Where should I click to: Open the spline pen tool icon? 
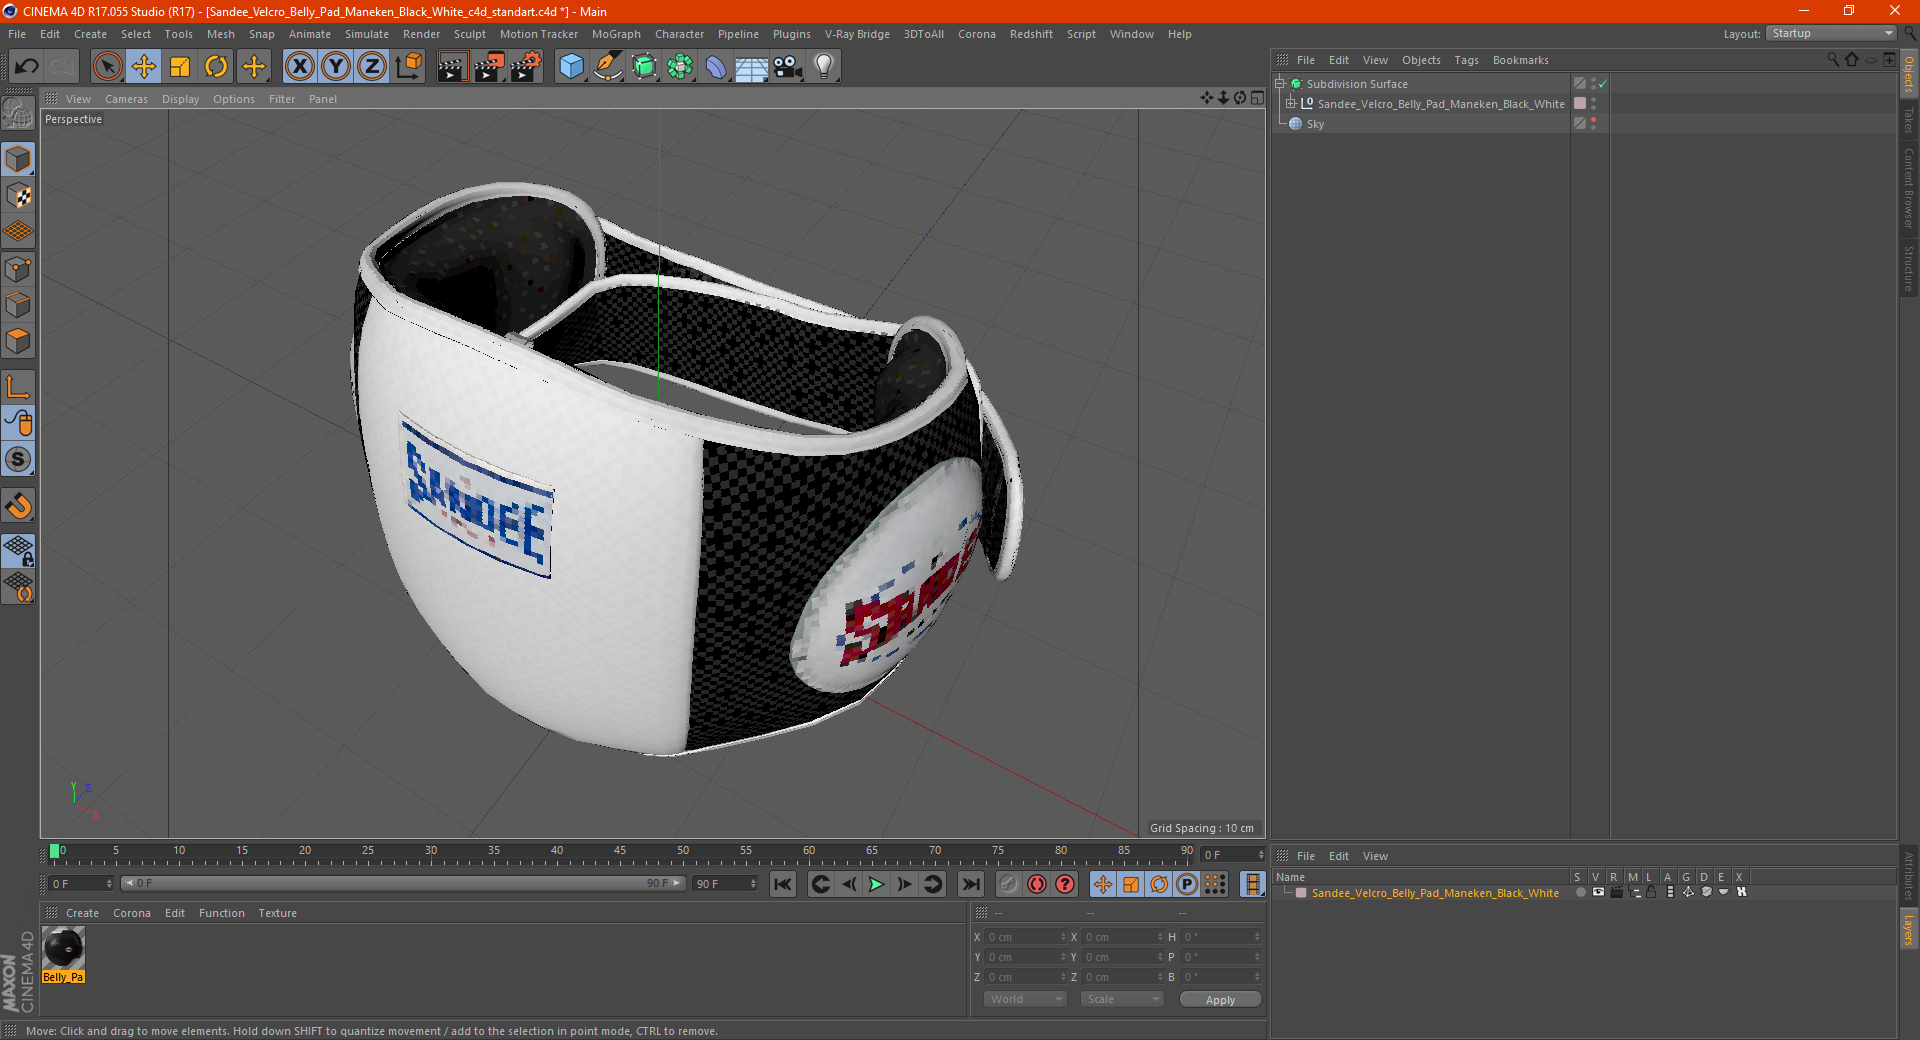607,67
